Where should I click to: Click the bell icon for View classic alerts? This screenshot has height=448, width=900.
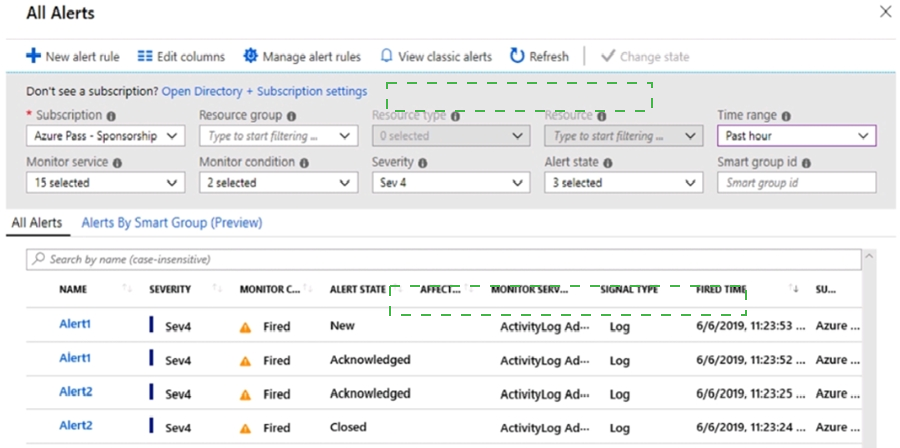(387, 56)
